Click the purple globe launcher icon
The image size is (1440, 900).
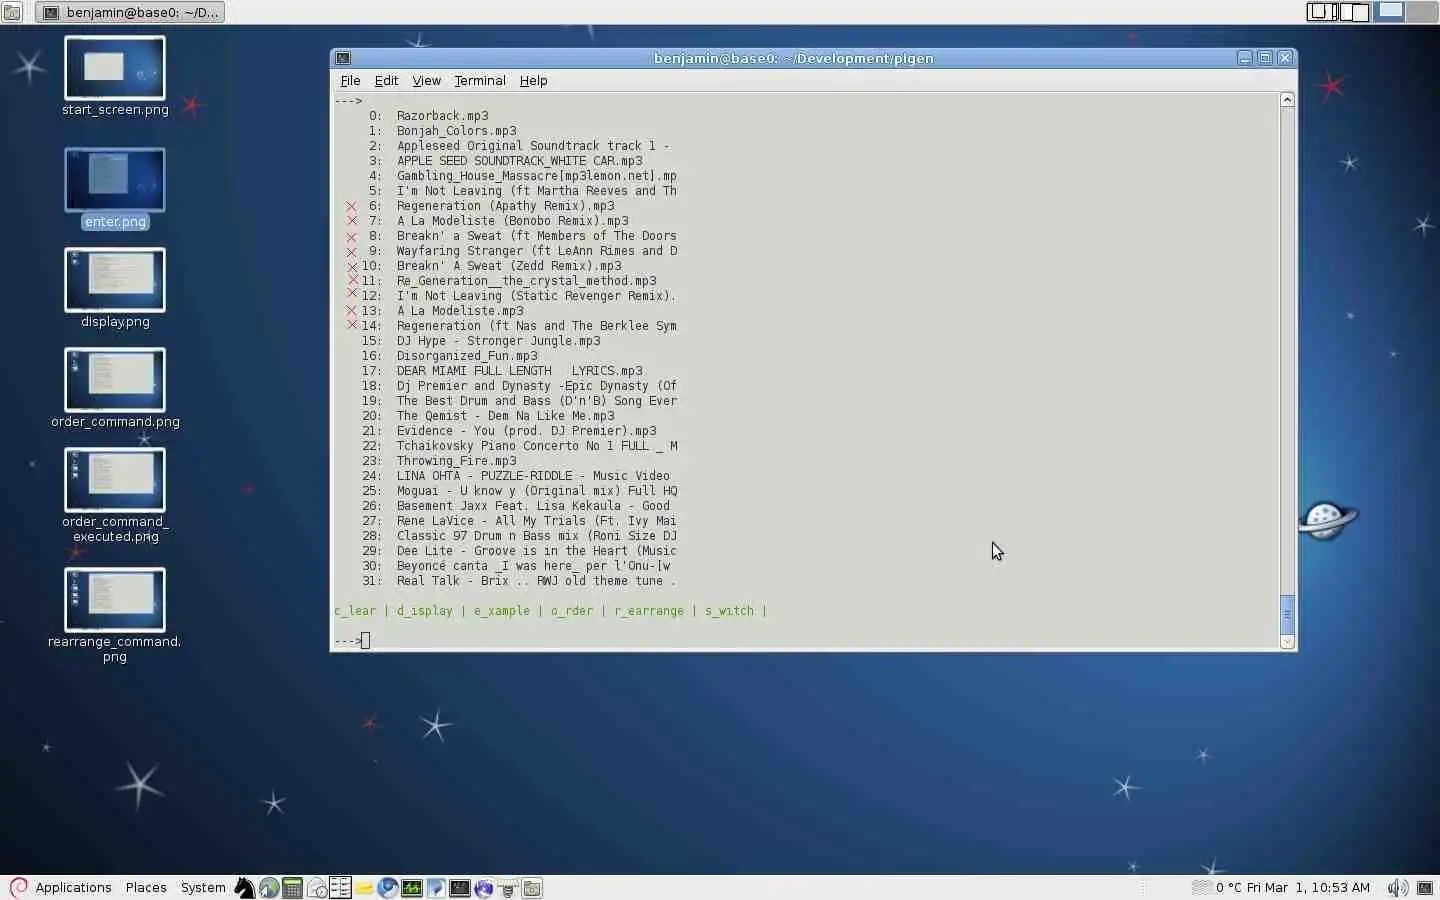click(484, 888)
